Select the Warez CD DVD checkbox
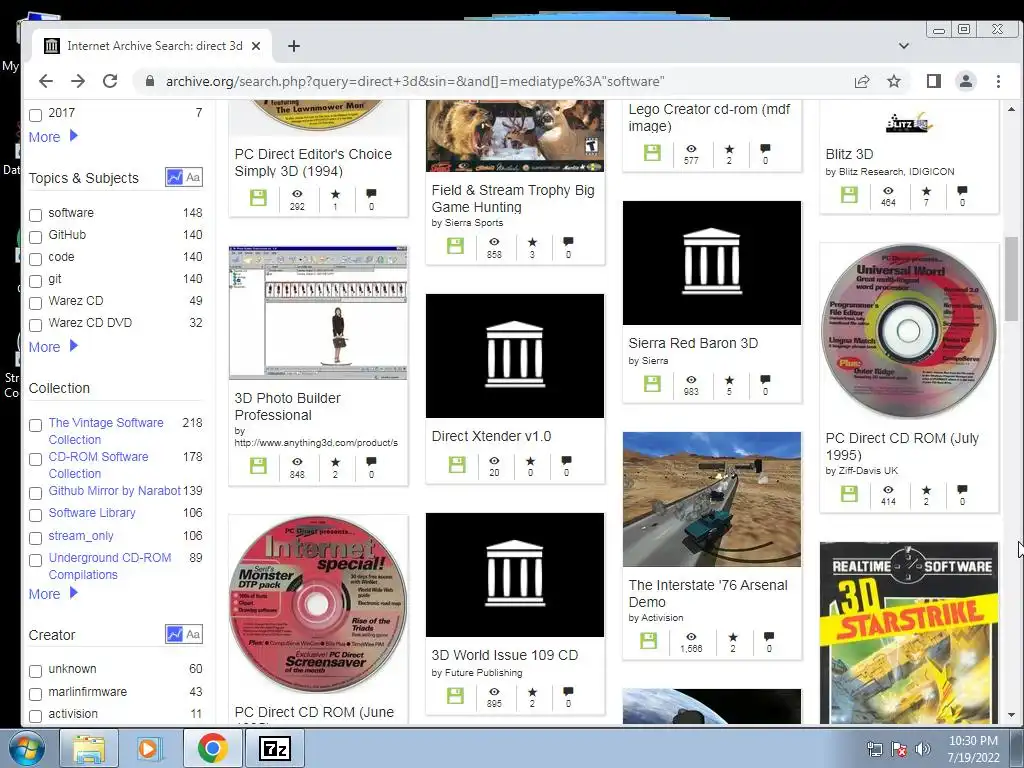This screenshot has width=1024, height=768. coord(36,325)
